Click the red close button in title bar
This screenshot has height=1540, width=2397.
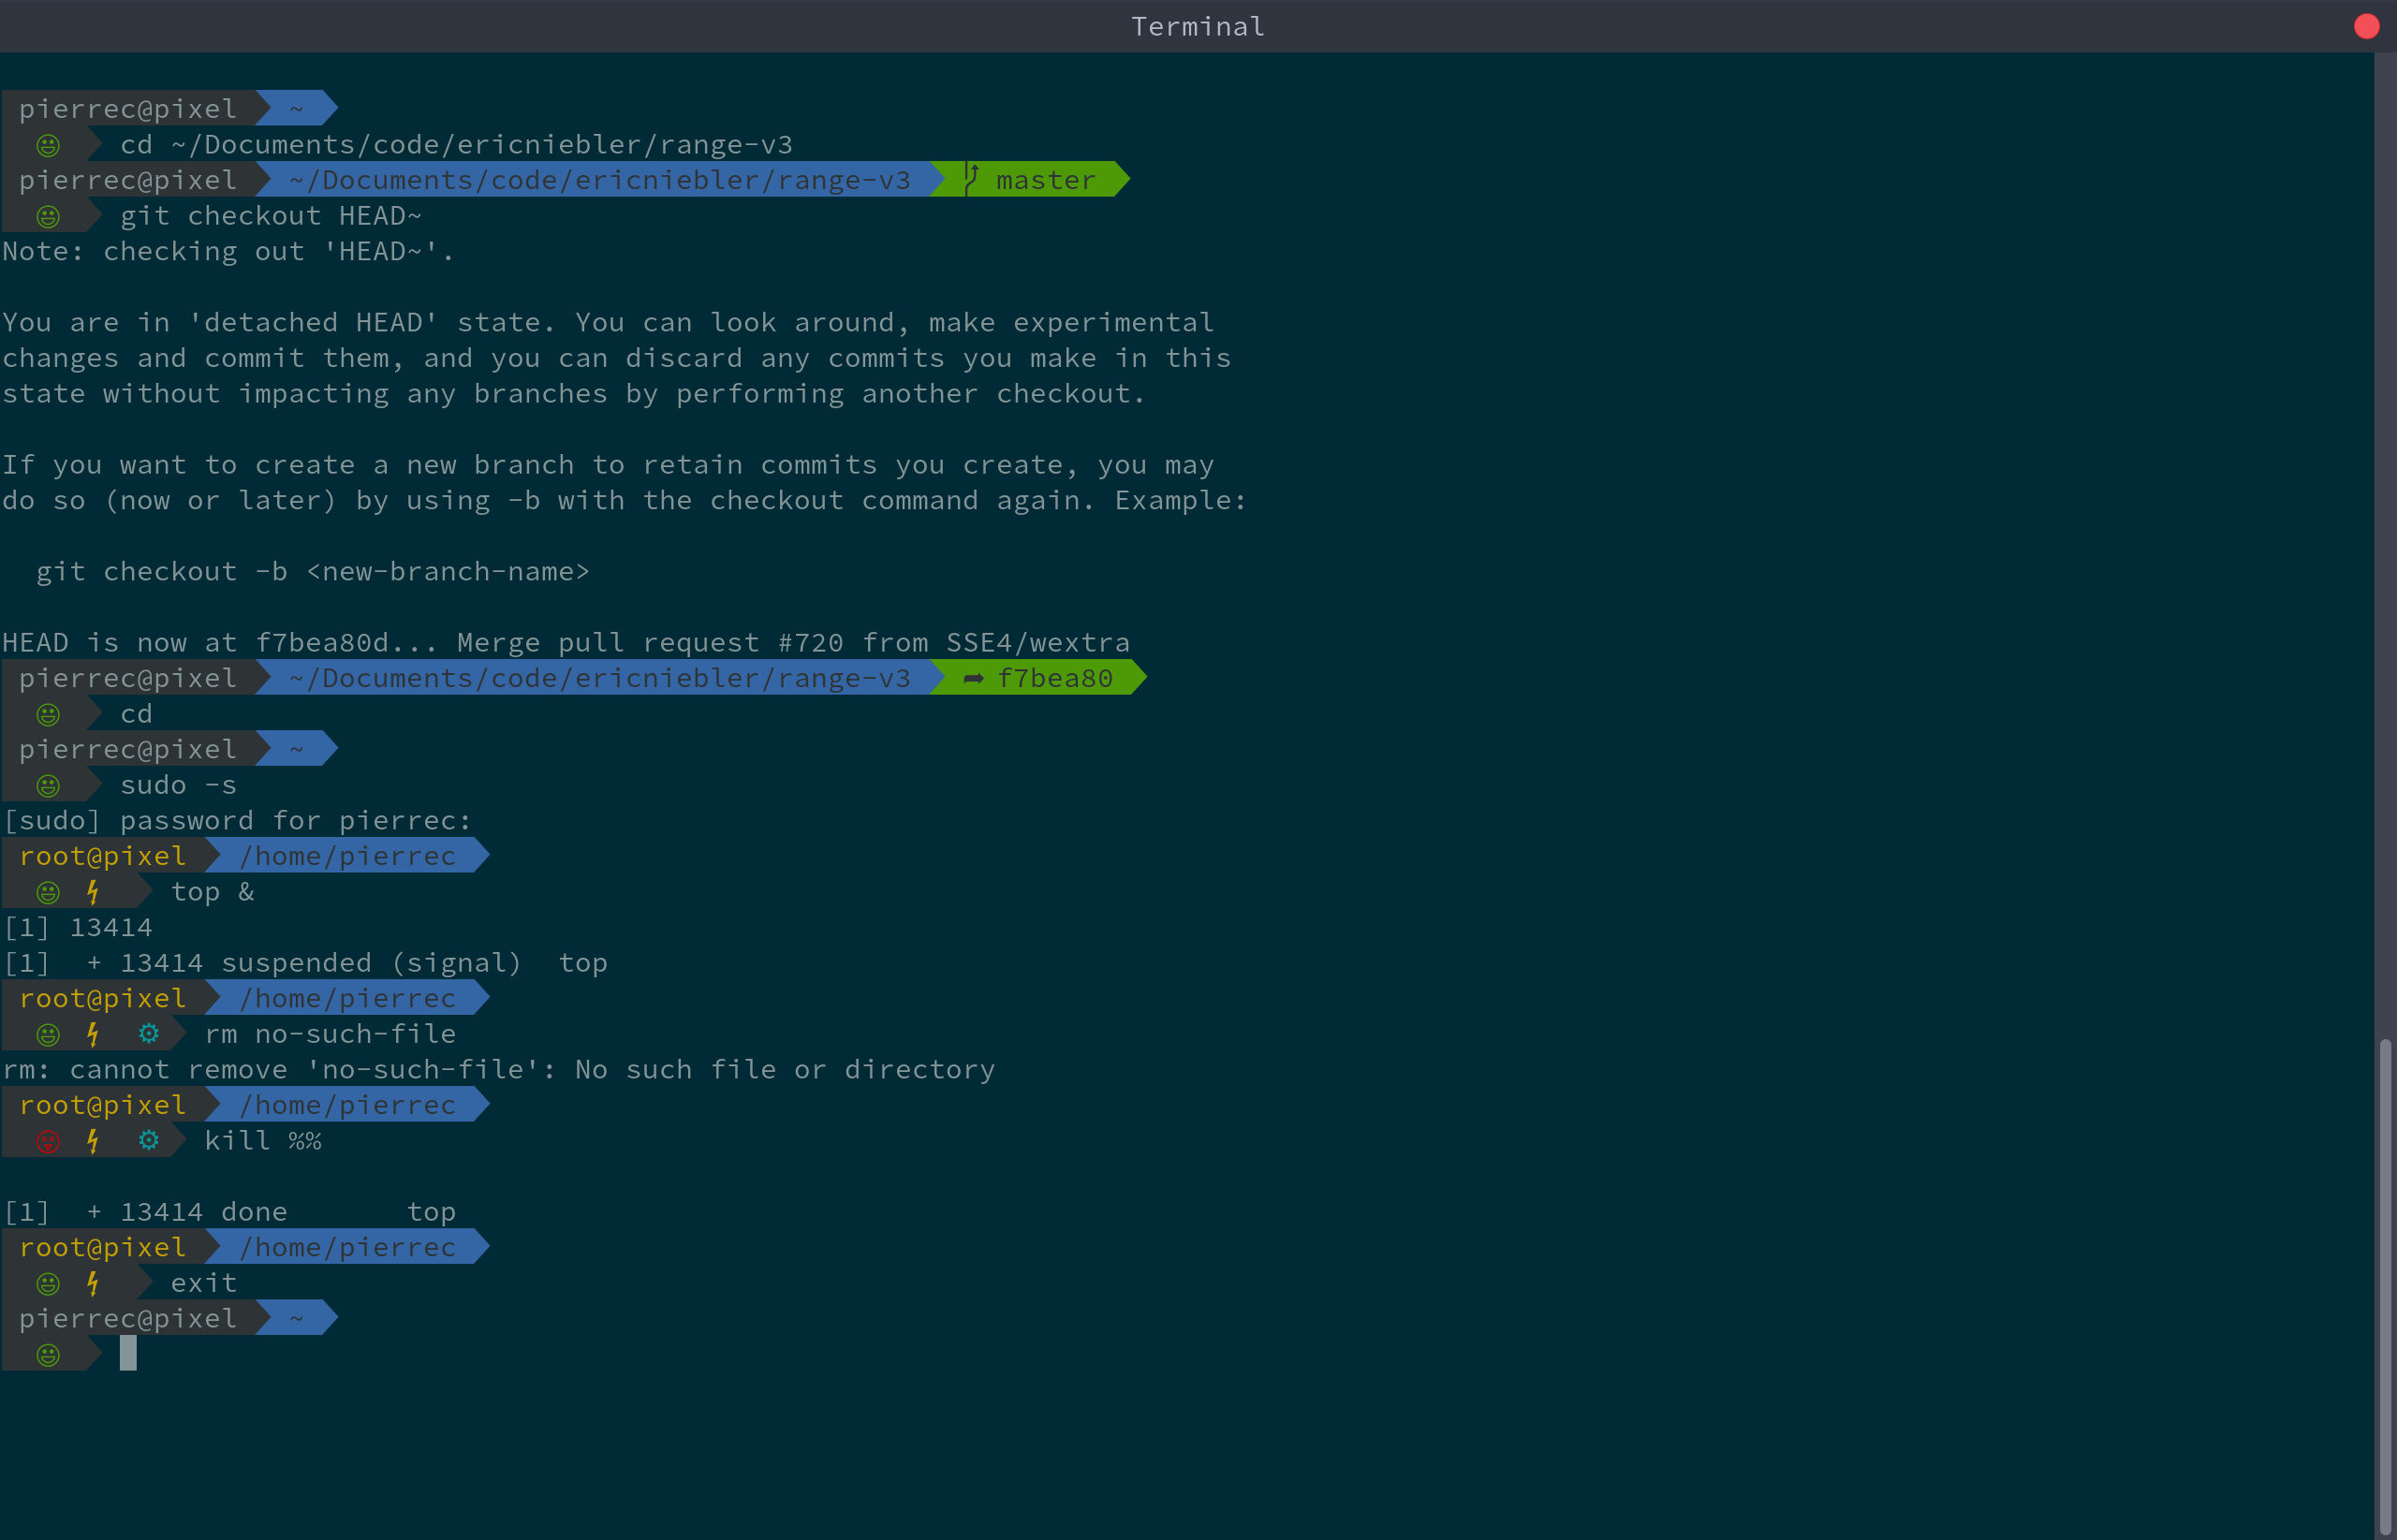click(2366, 26)
